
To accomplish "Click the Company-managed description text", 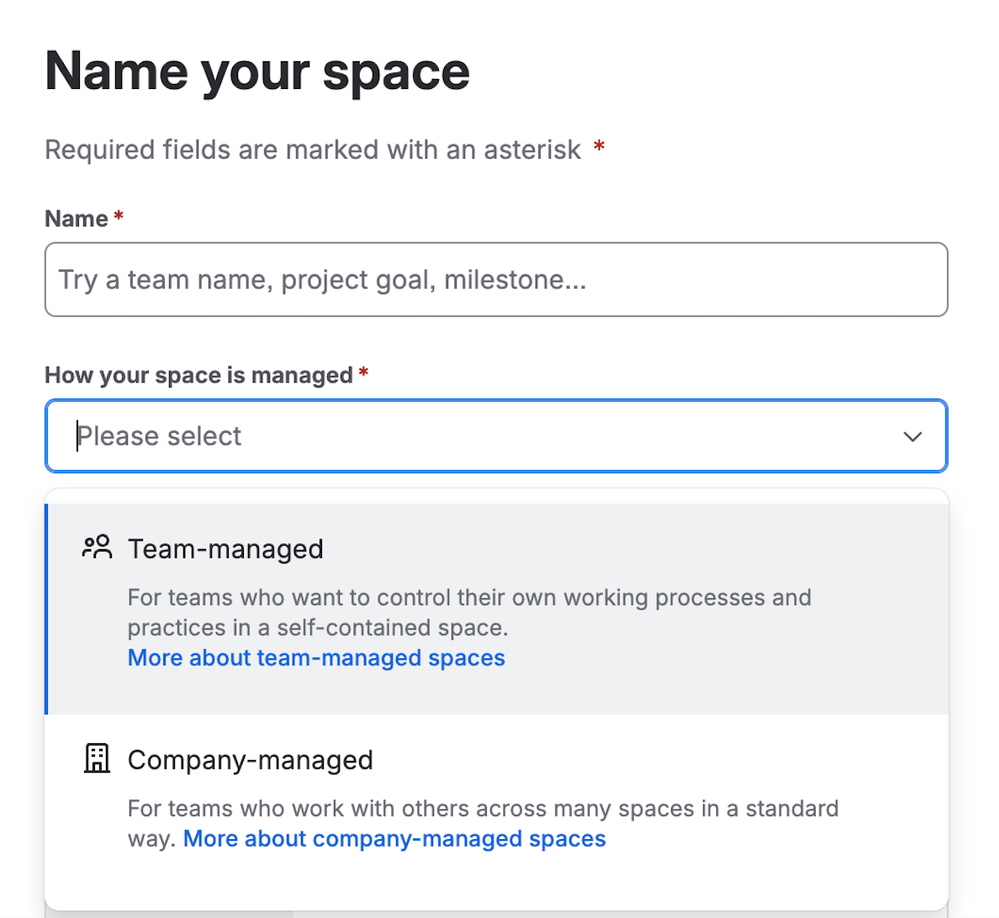I will (x=482, y=808).
